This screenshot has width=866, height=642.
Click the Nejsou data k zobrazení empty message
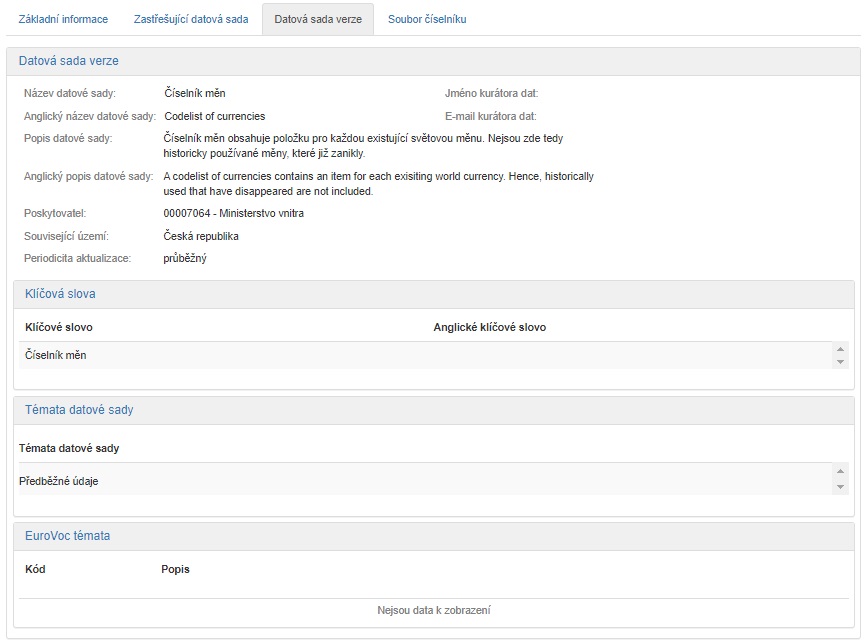click(433, 610)
